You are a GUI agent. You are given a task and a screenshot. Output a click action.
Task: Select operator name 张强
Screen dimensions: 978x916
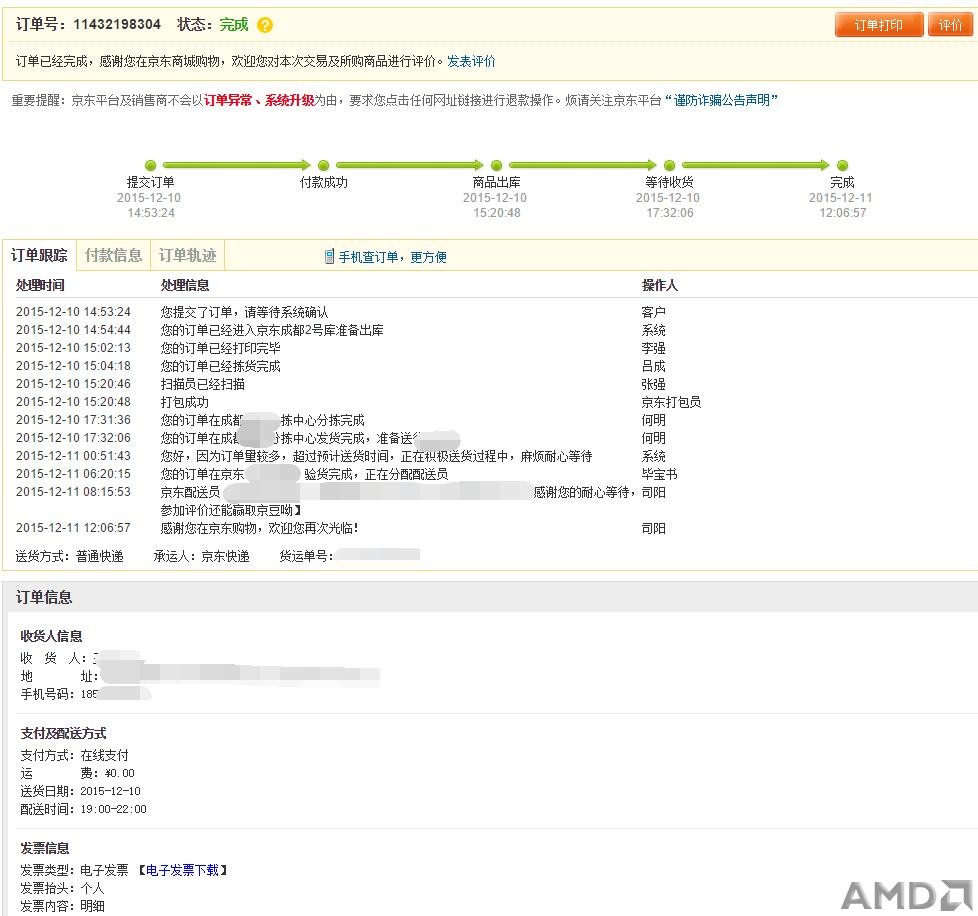654,384
